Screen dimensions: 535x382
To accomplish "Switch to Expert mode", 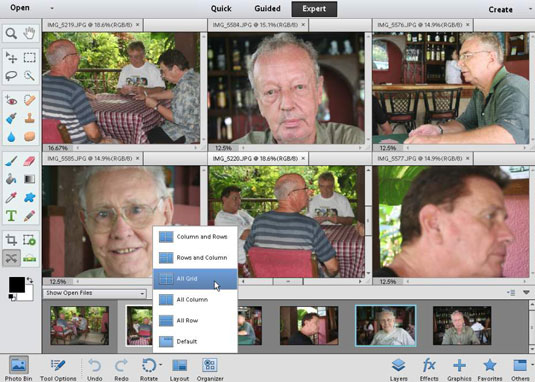I will (314, 9).
